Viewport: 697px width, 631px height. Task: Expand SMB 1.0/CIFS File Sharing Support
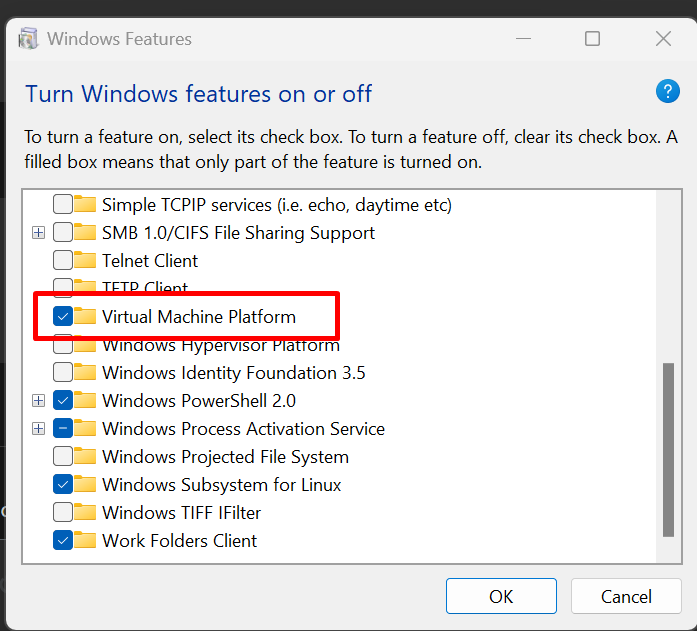tap(39, 232)
